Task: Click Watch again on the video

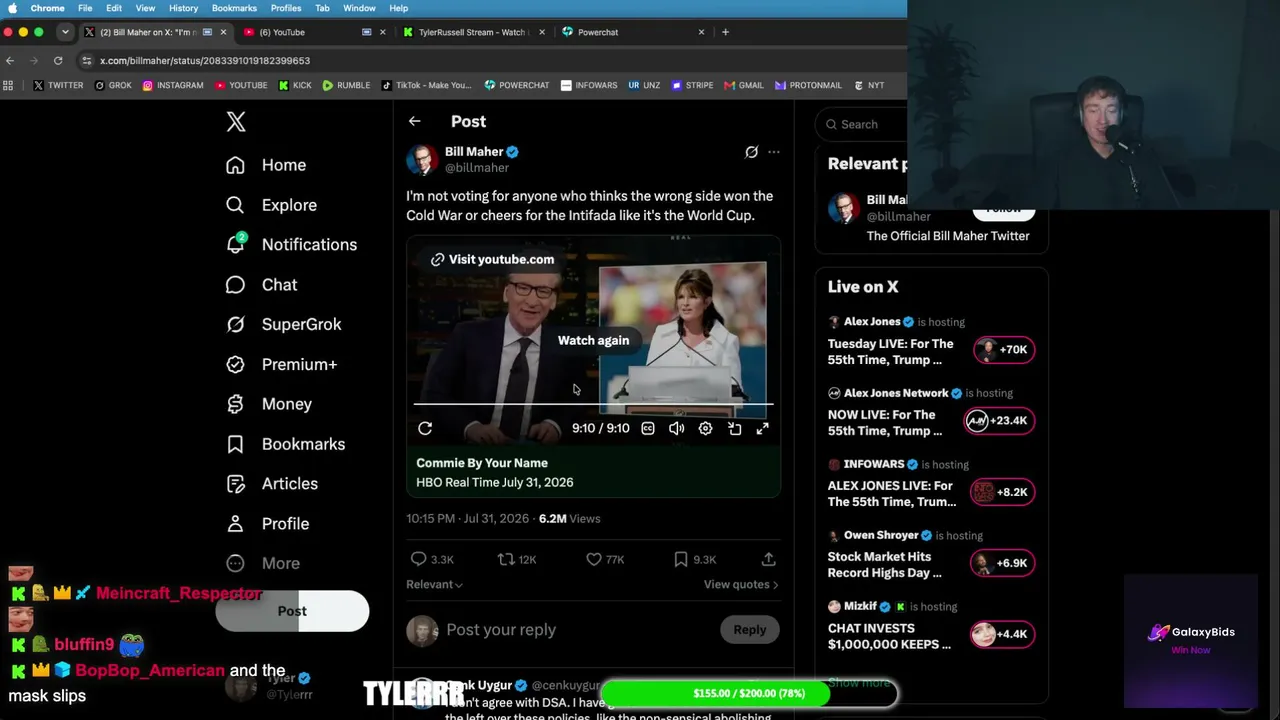Action: 593,340
